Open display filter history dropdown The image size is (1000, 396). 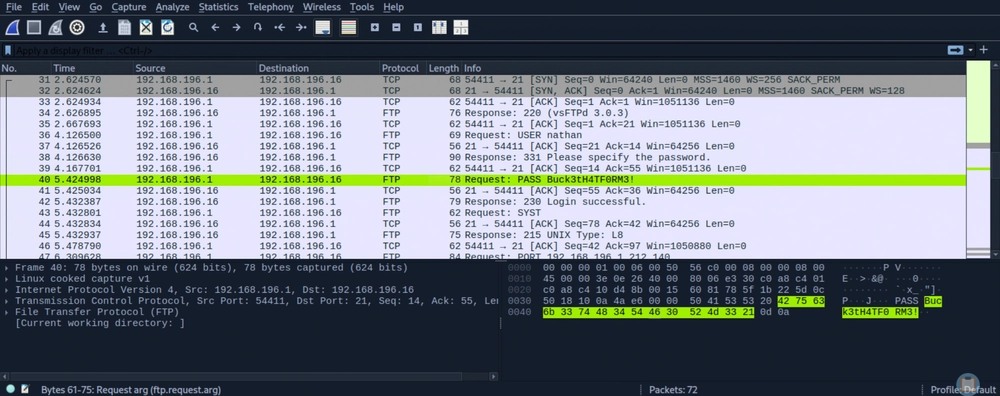pyautogui.click(x=971, y=50)
